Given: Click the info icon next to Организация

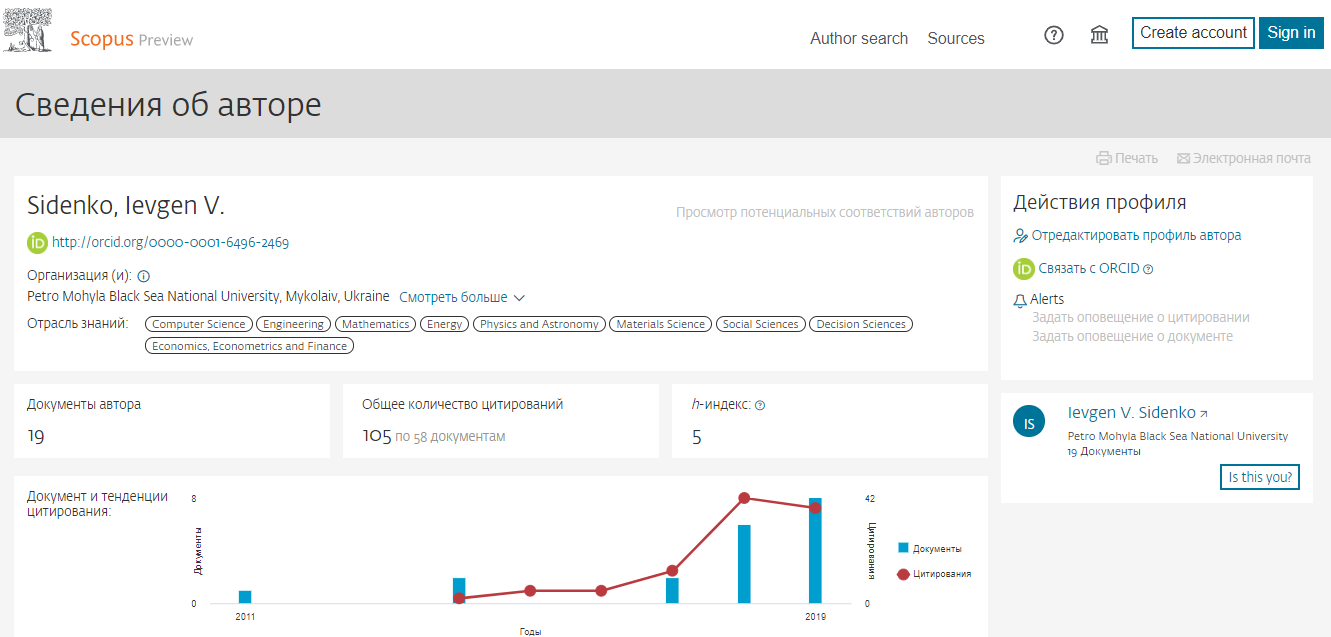Looking at the screenshot, I should [x=143, y=276].
